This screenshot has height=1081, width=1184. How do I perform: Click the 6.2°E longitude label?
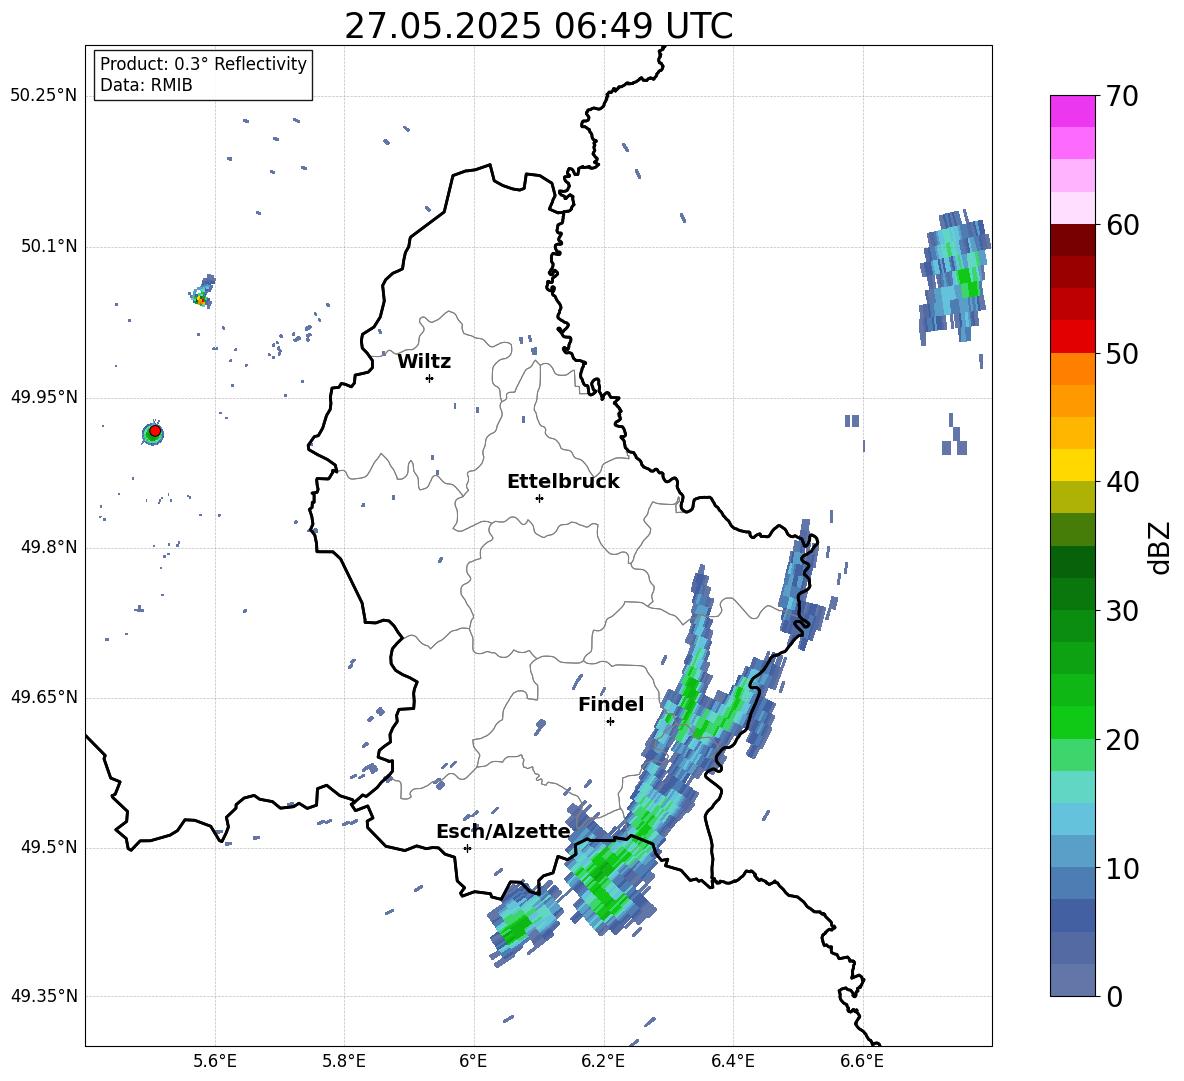click(603, 1061)
